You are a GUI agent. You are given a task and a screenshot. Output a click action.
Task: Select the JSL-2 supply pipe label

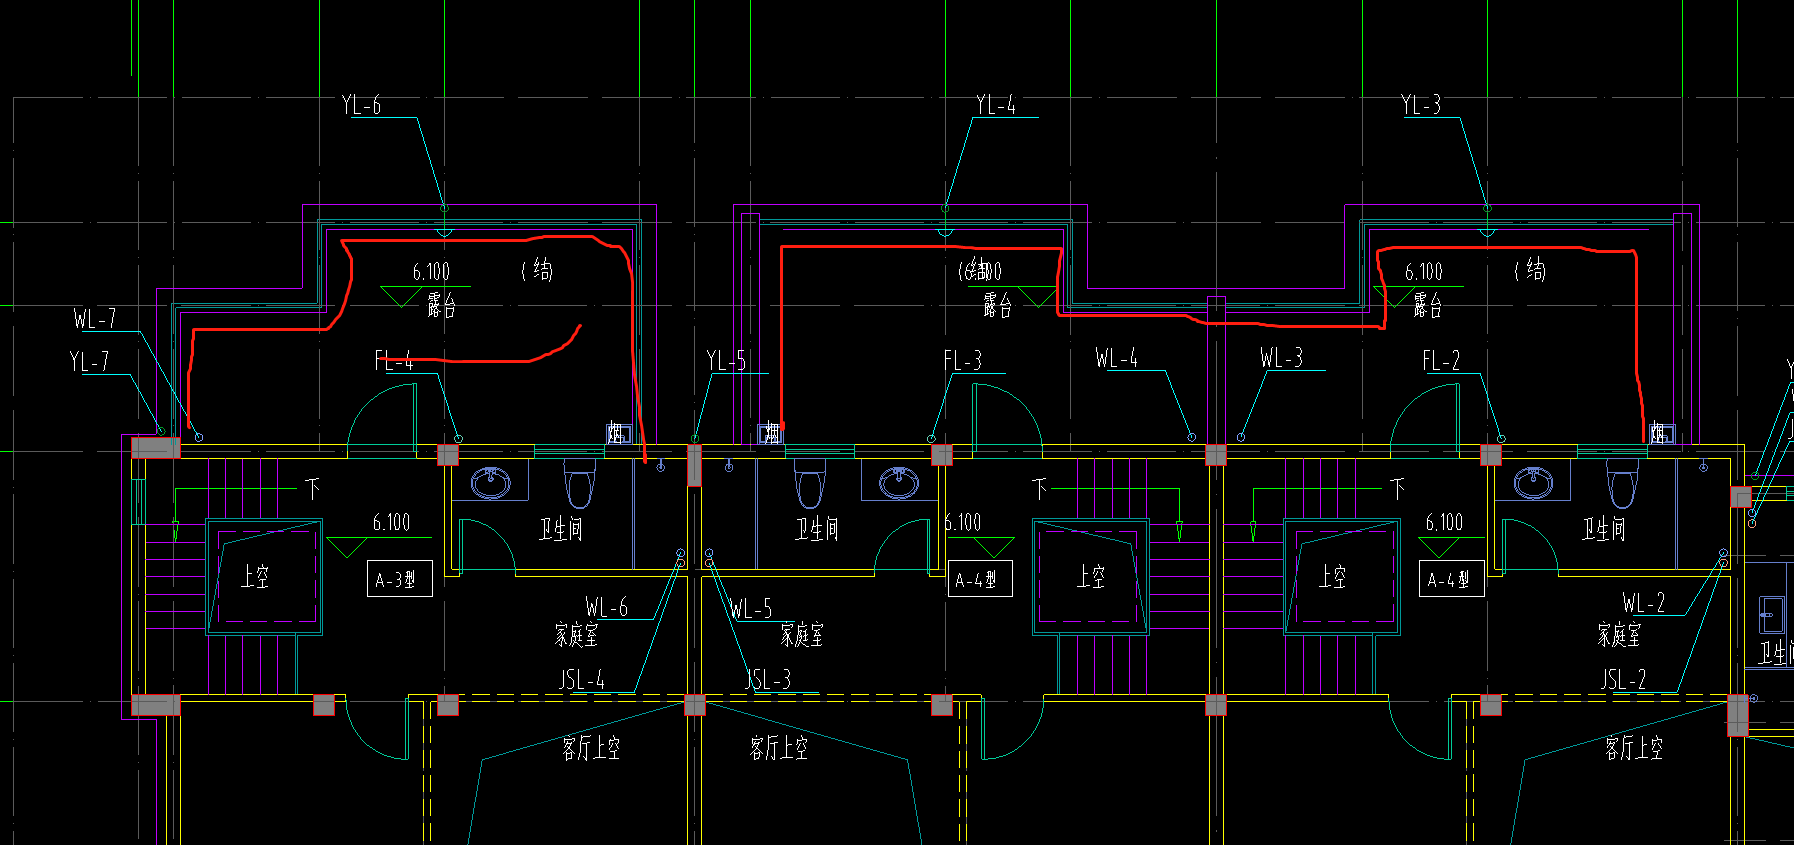1623,680
